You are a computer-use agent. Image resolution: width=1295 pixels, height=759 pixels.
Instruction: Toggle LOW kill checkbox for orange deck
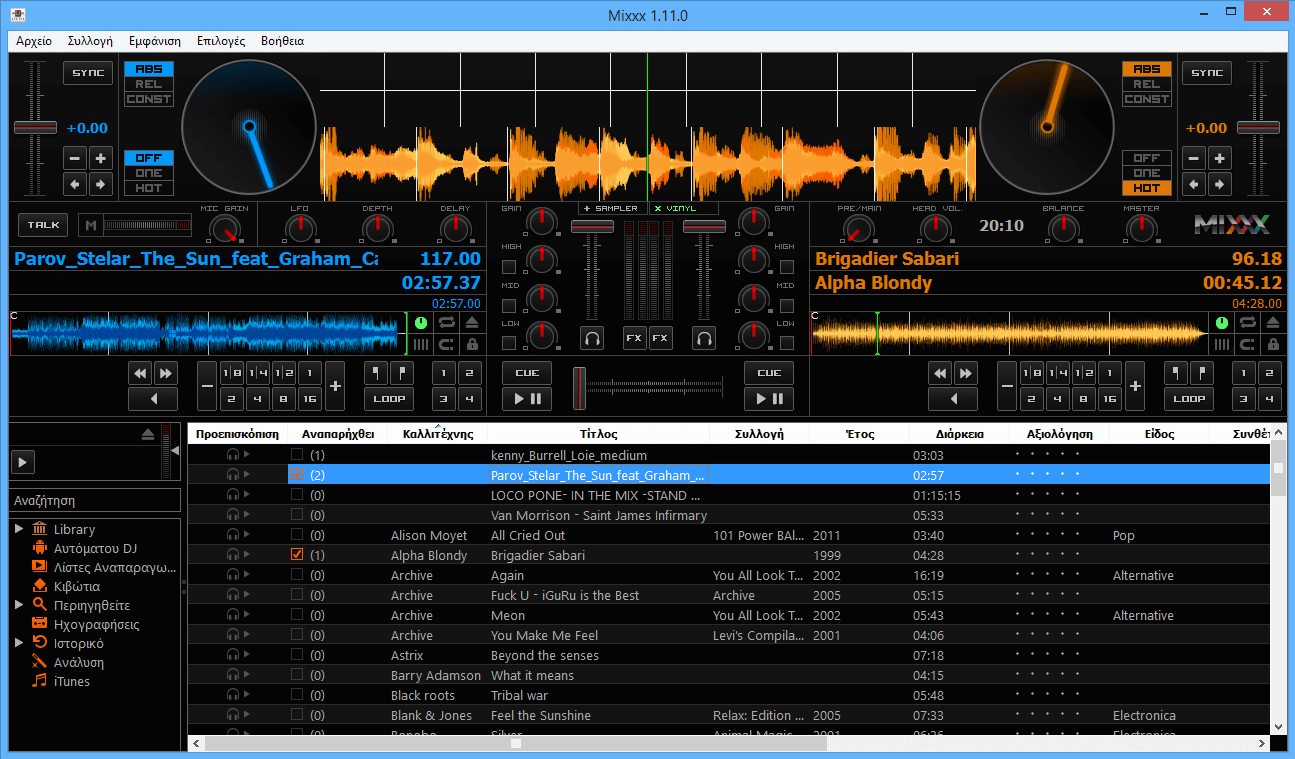point(786,343)
